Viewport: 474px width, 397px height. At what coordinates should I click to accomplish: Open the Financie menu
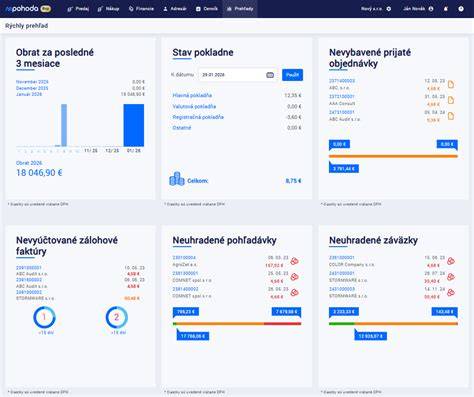click(x=141, y=9)
